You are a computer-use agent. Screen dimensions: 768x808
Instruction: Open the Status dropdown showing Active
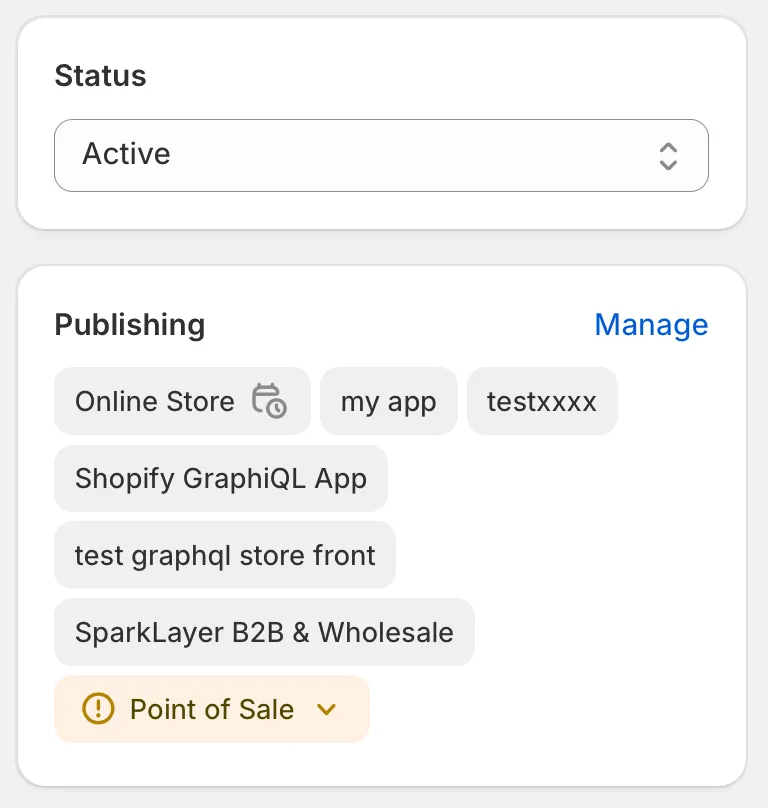click(x=381, y=156)
